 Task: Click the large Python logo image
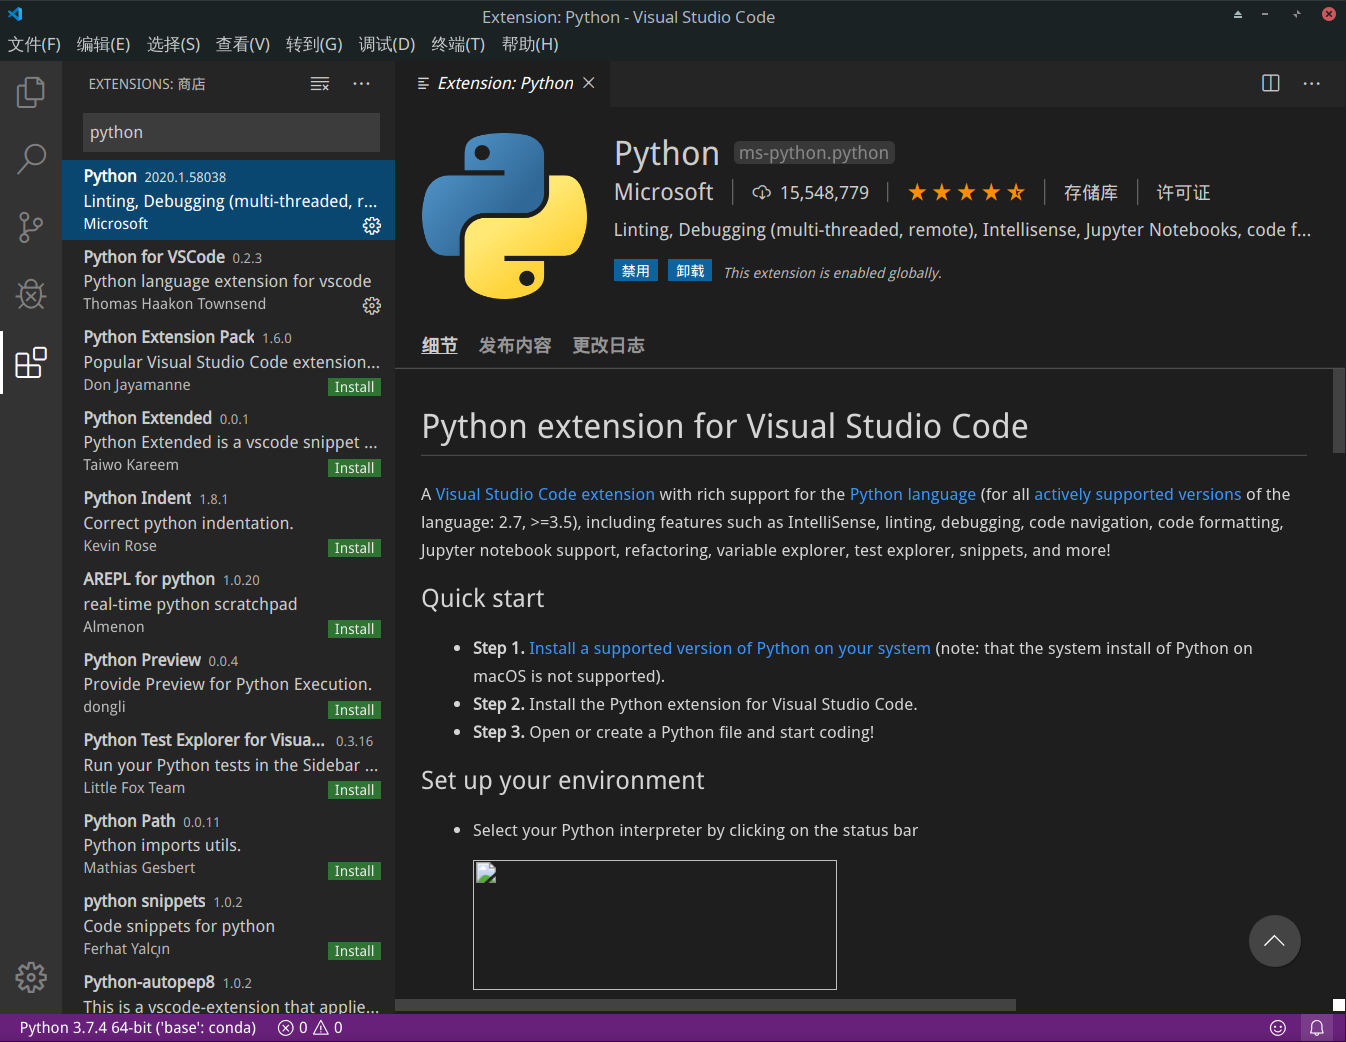(x=505, y=216)
